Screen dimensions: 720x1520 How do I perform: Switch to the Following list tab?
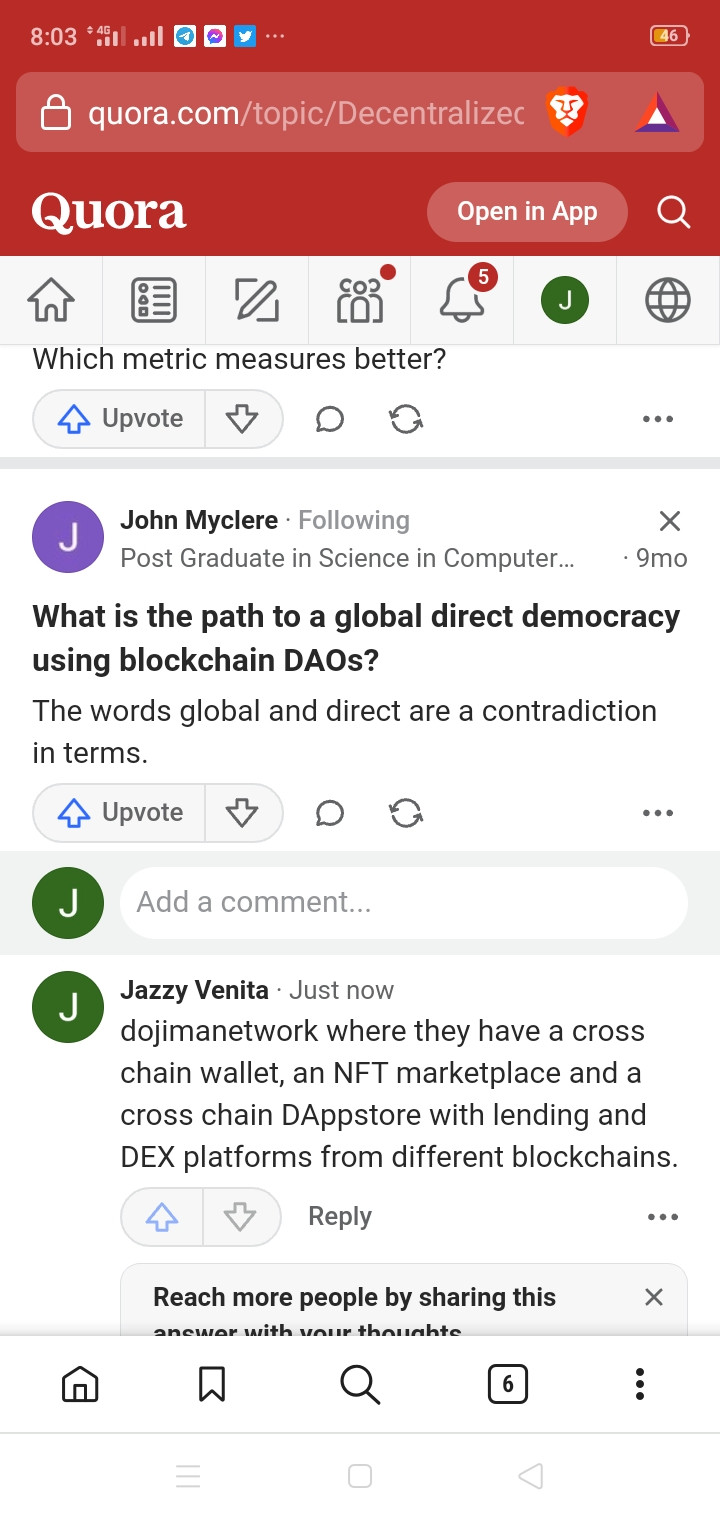click(154, 299)
